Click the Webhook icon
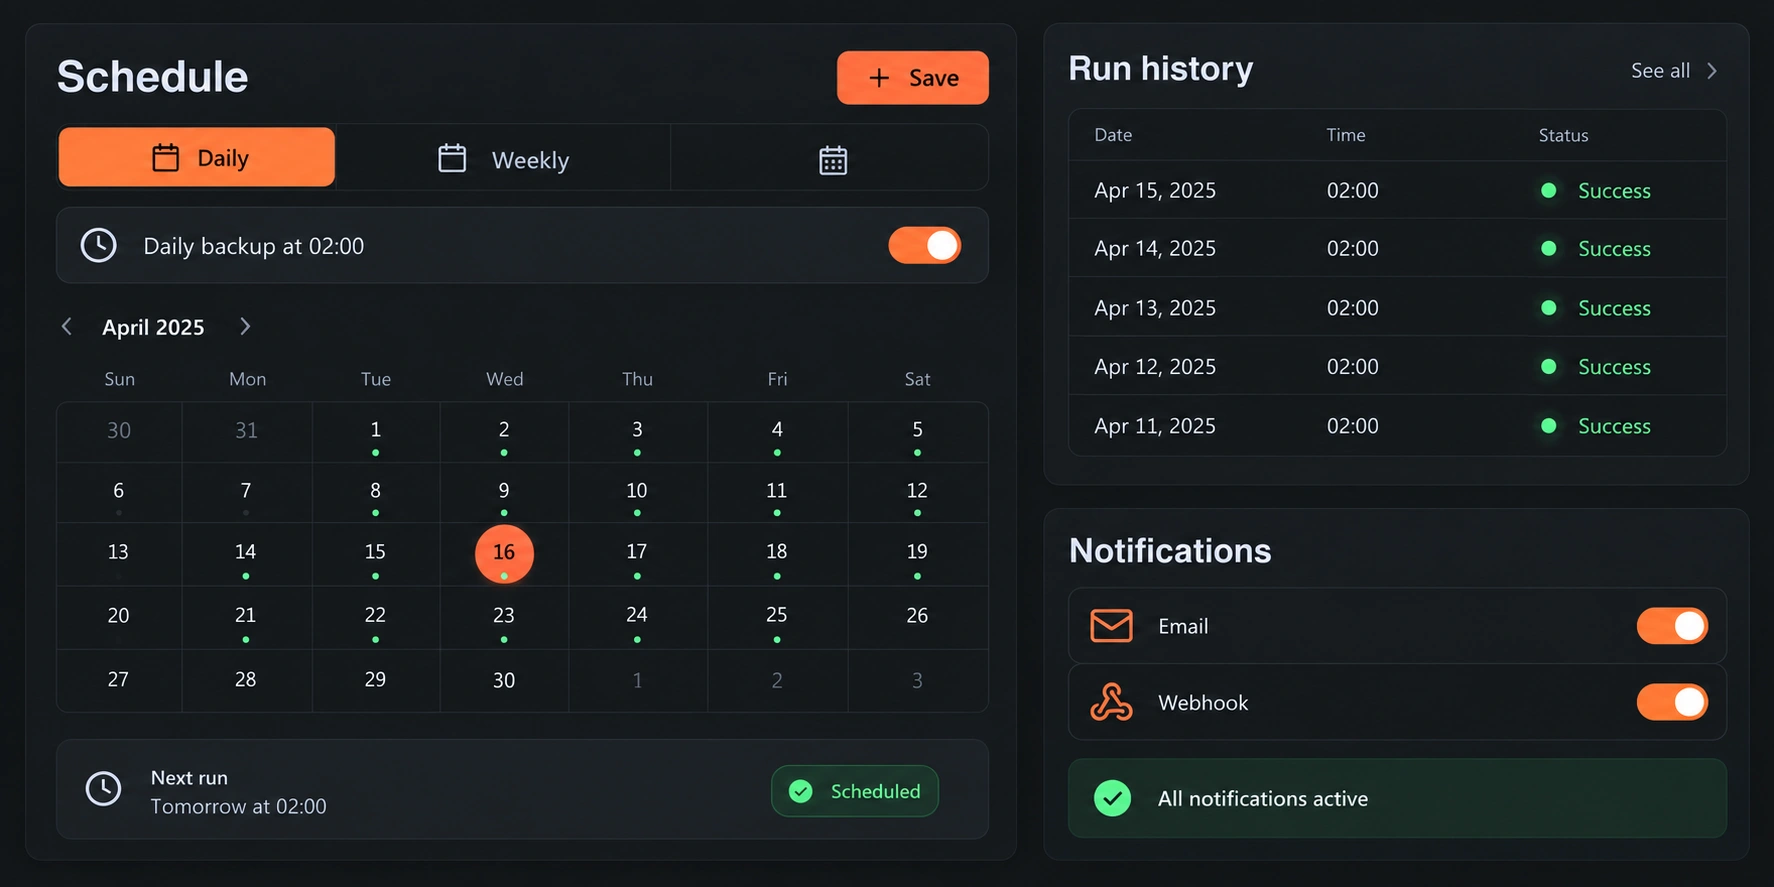1774x887 pixels. (1111, 702)
